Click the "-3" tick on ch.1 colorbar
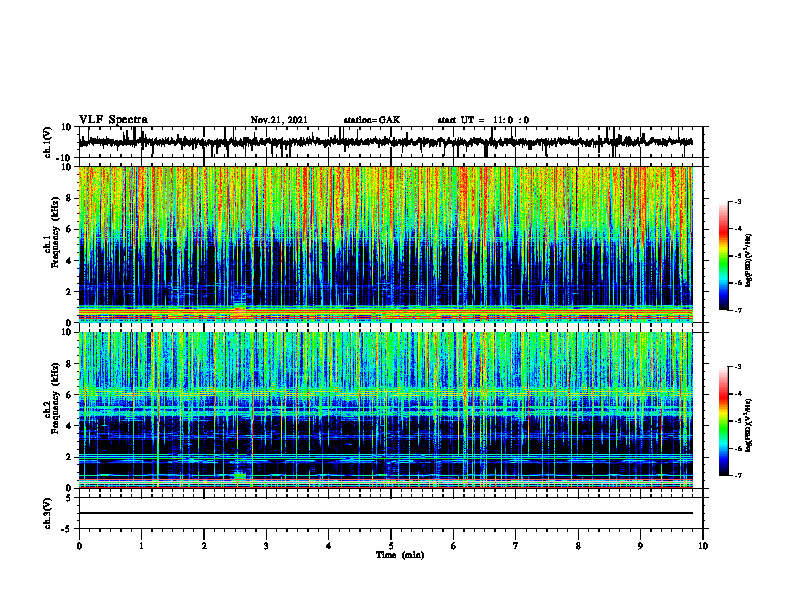Viewport: 792px width, 612px height. click(x=738, y=202)
